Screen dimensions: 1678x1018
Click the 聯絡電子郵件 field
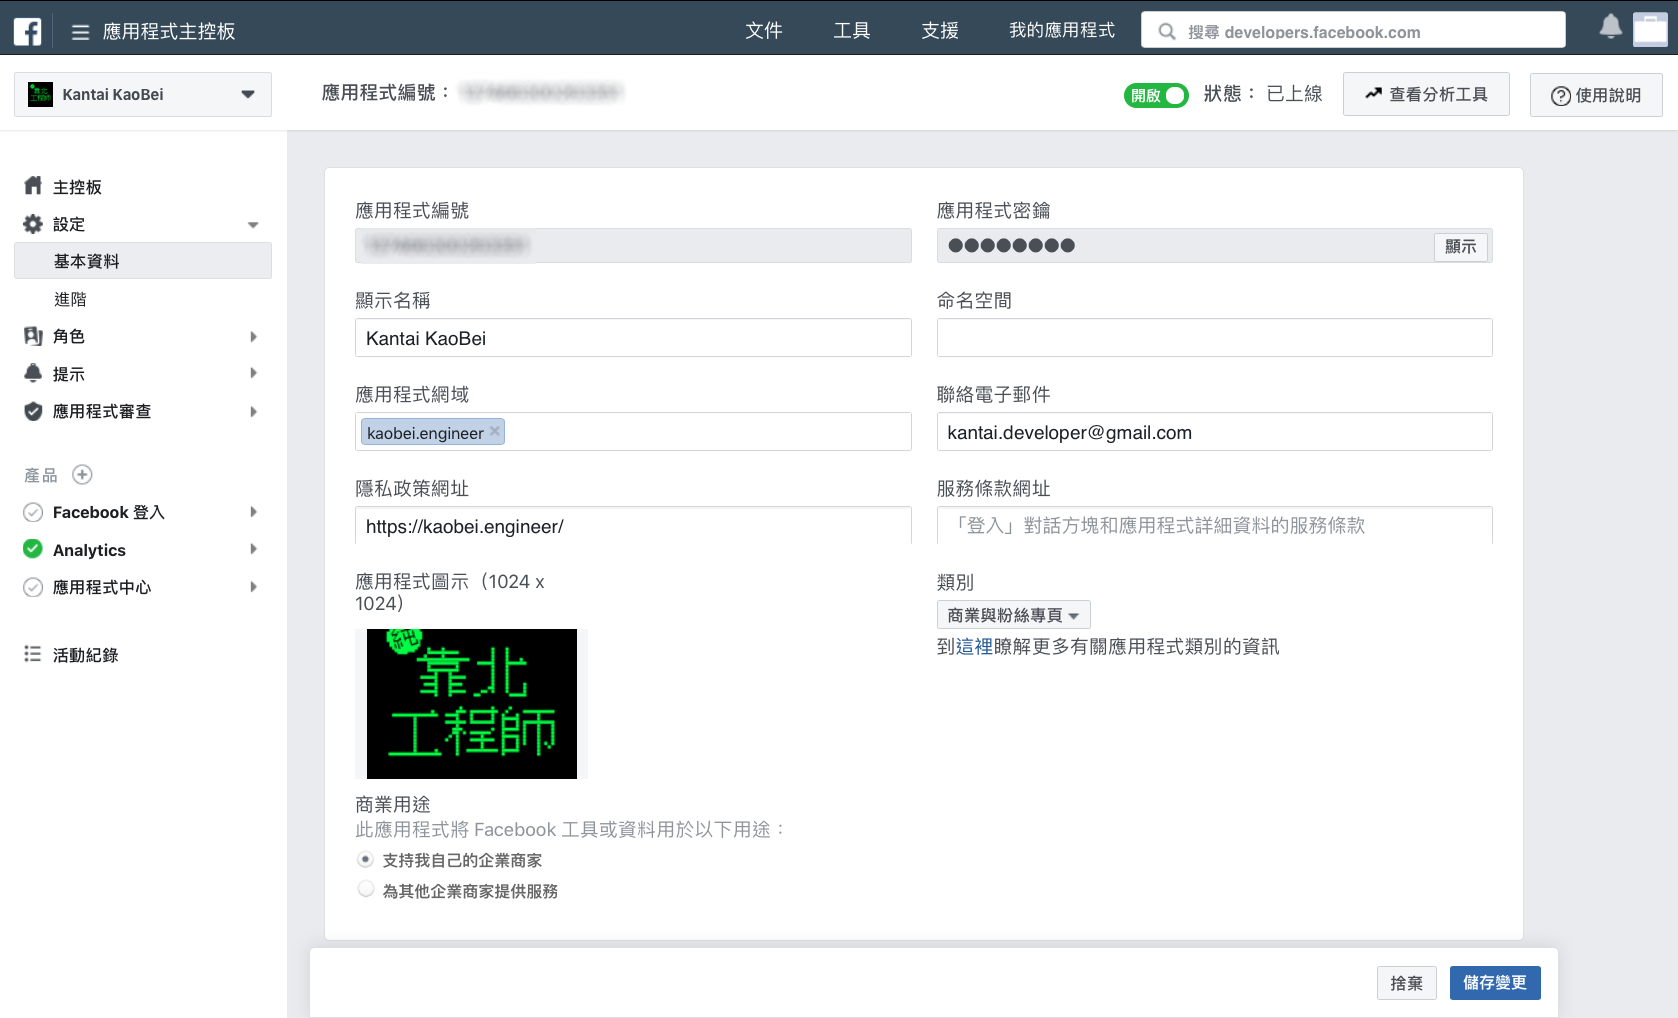click(1214, 432)
